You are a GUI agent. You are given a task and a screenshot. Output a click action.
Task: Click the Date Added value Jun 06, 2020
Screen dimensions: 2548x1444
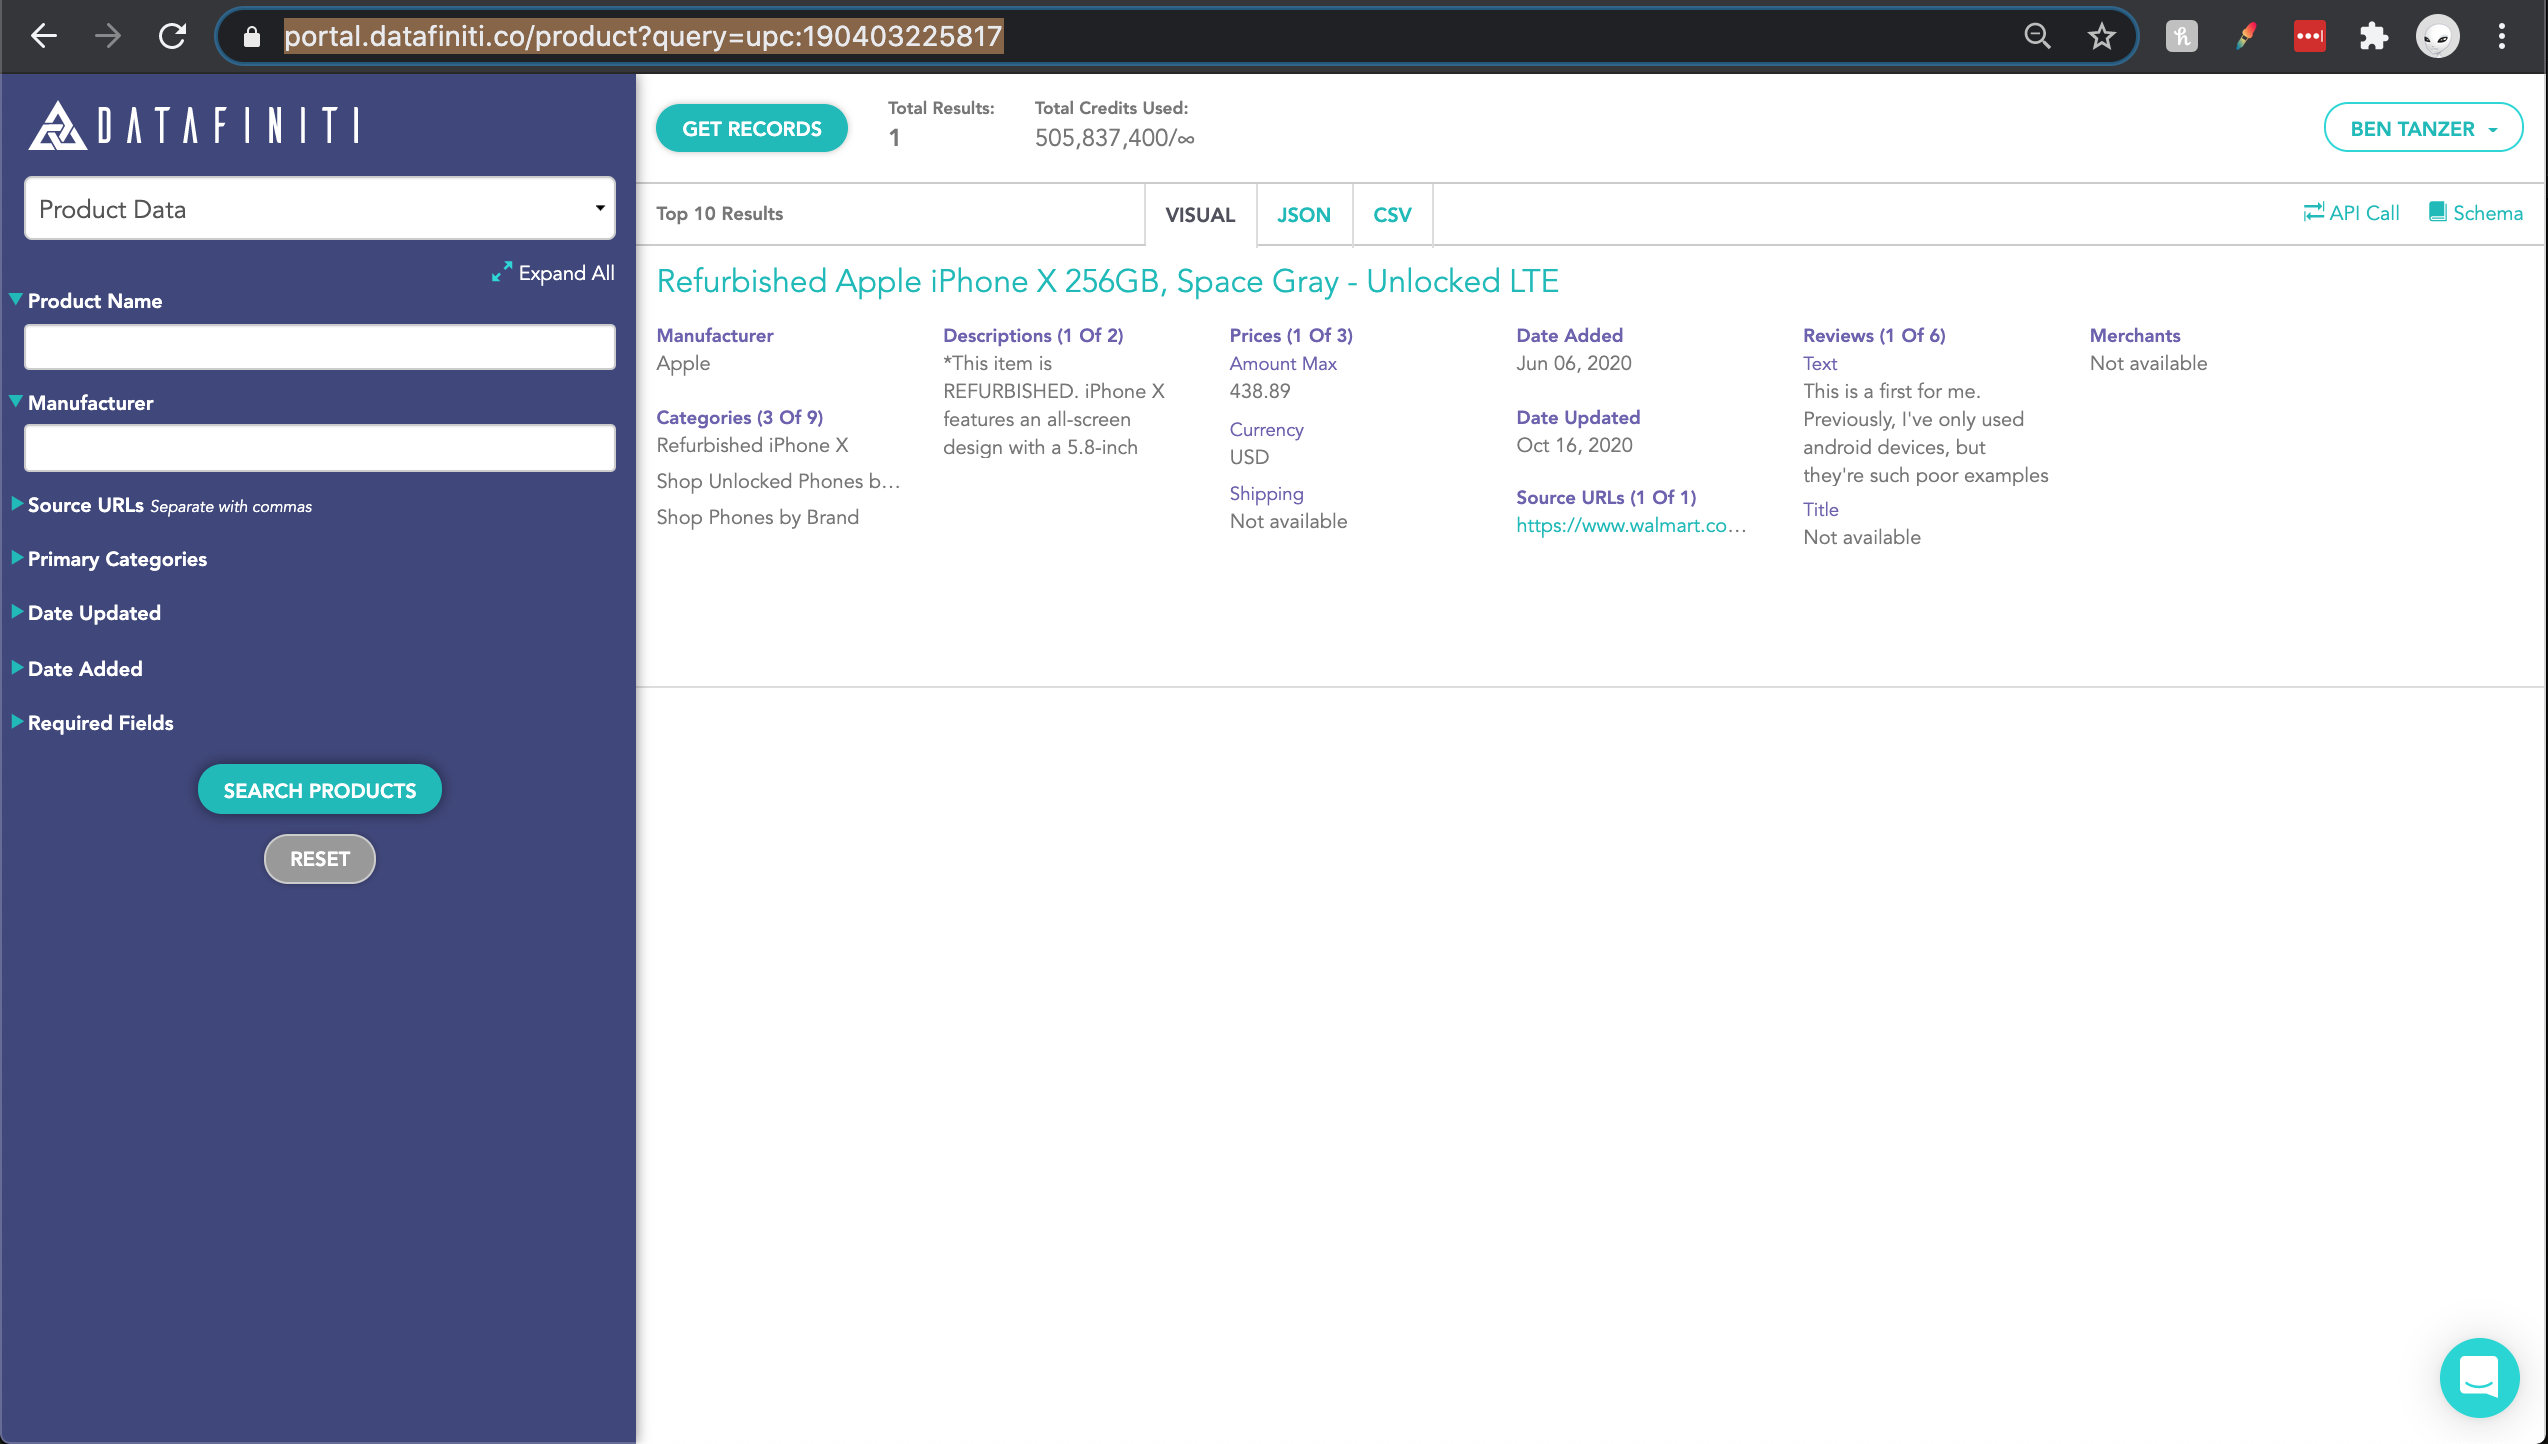tap(1574, 363)
